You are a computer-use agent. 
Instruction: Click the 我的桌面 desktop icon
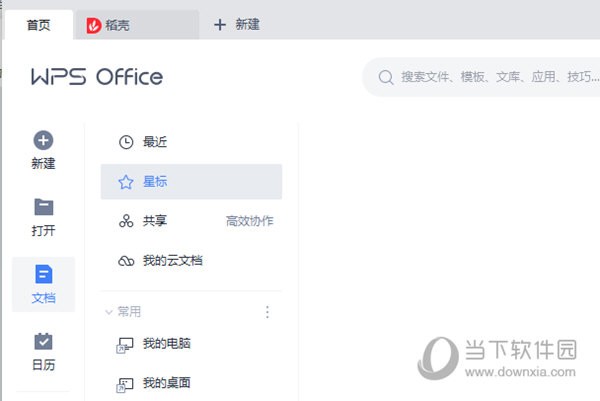click(x=125, y=385)
